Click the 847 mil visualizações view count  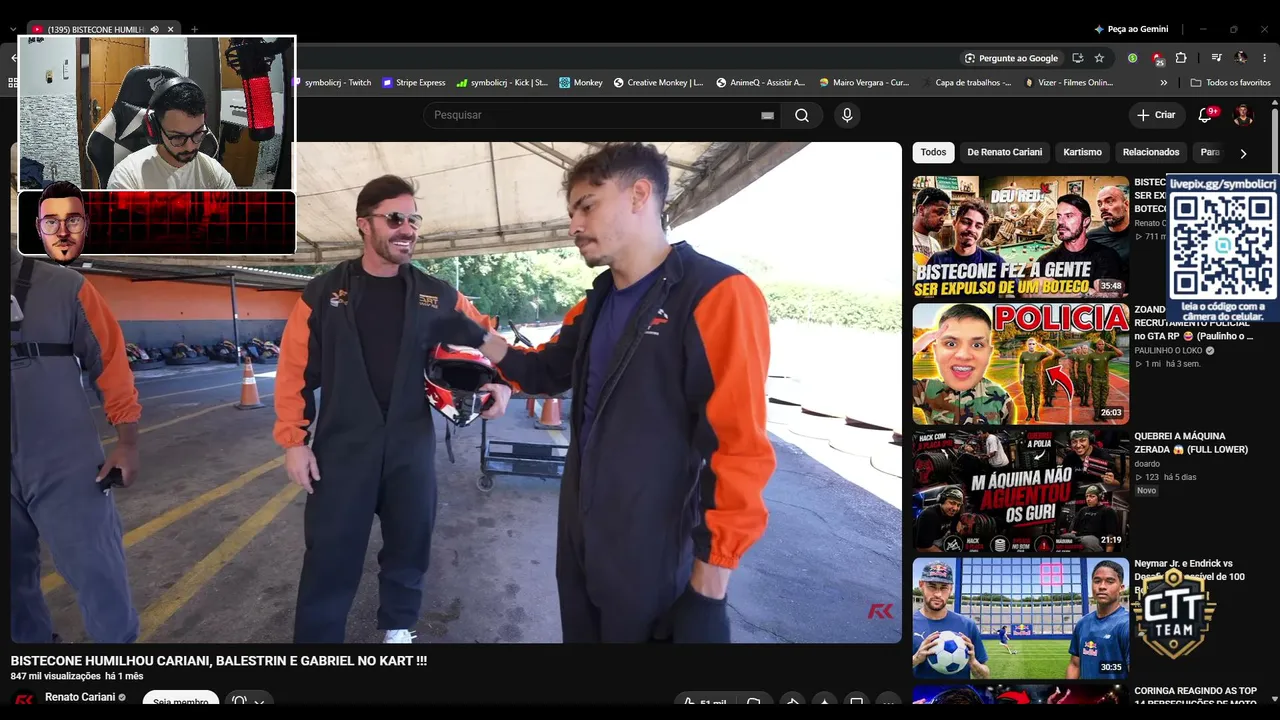coord(56,677)
